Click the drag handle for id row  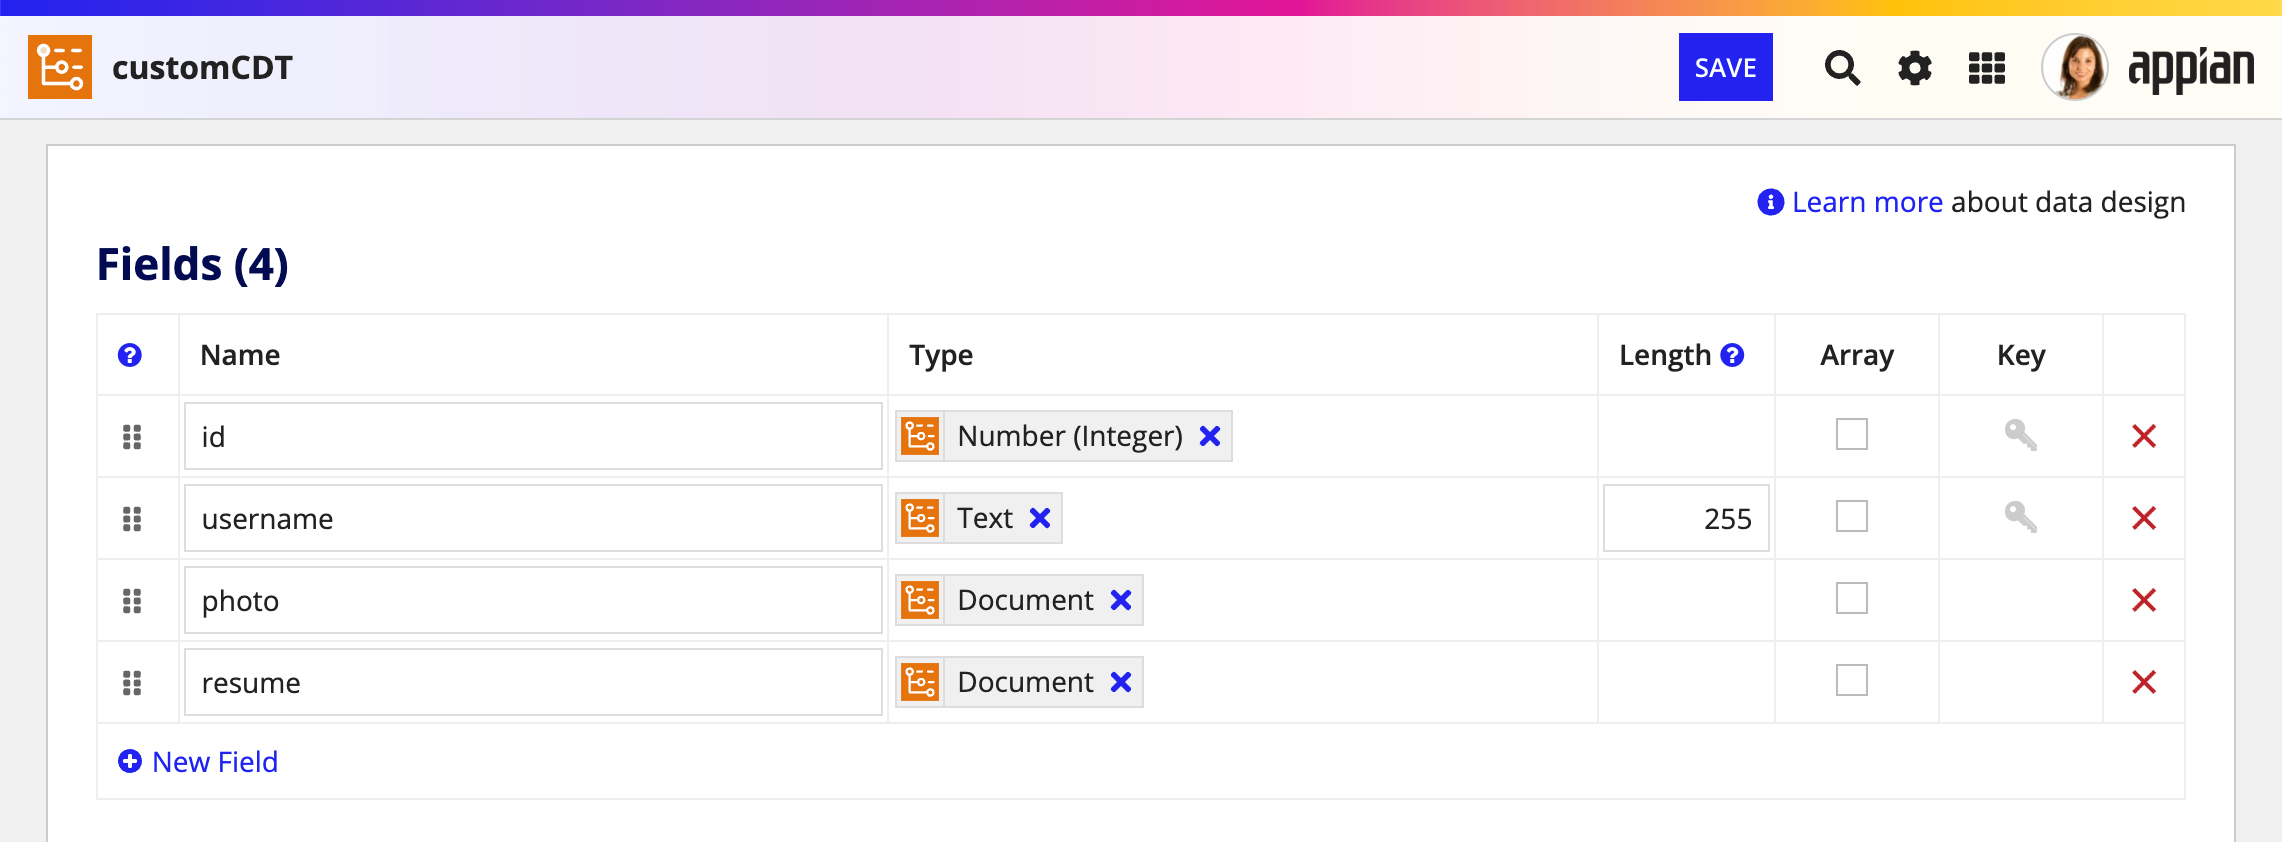(x=132, y=437)
